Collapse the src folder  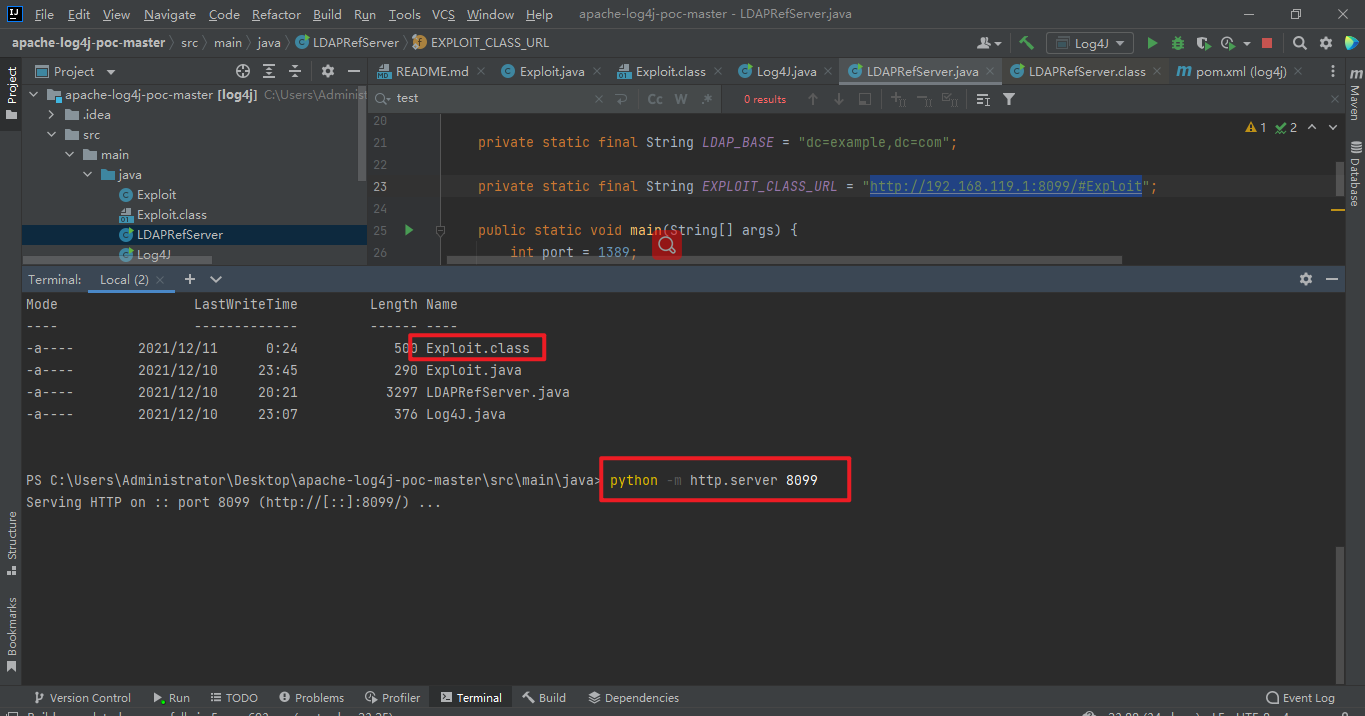[52, 135]
